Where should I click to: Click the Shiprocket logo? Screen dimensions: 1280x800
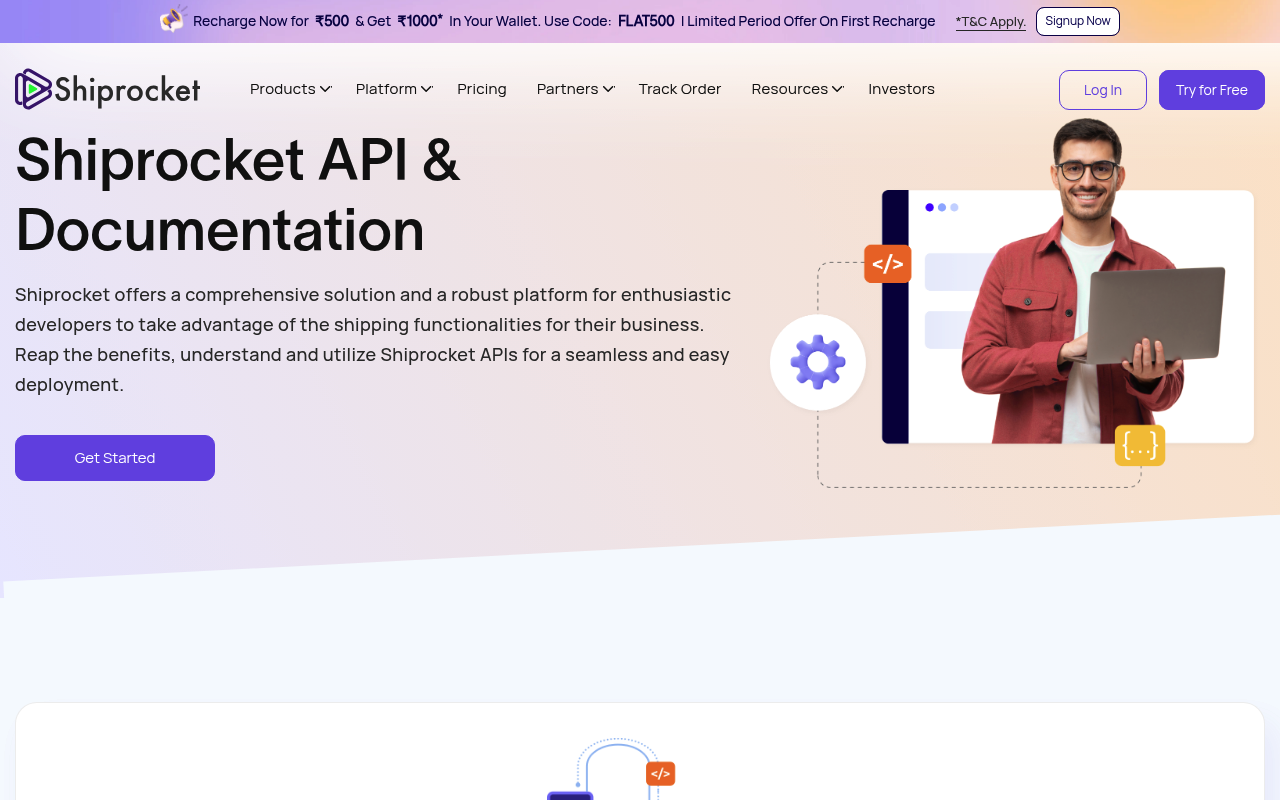click(x=108, y=89)
